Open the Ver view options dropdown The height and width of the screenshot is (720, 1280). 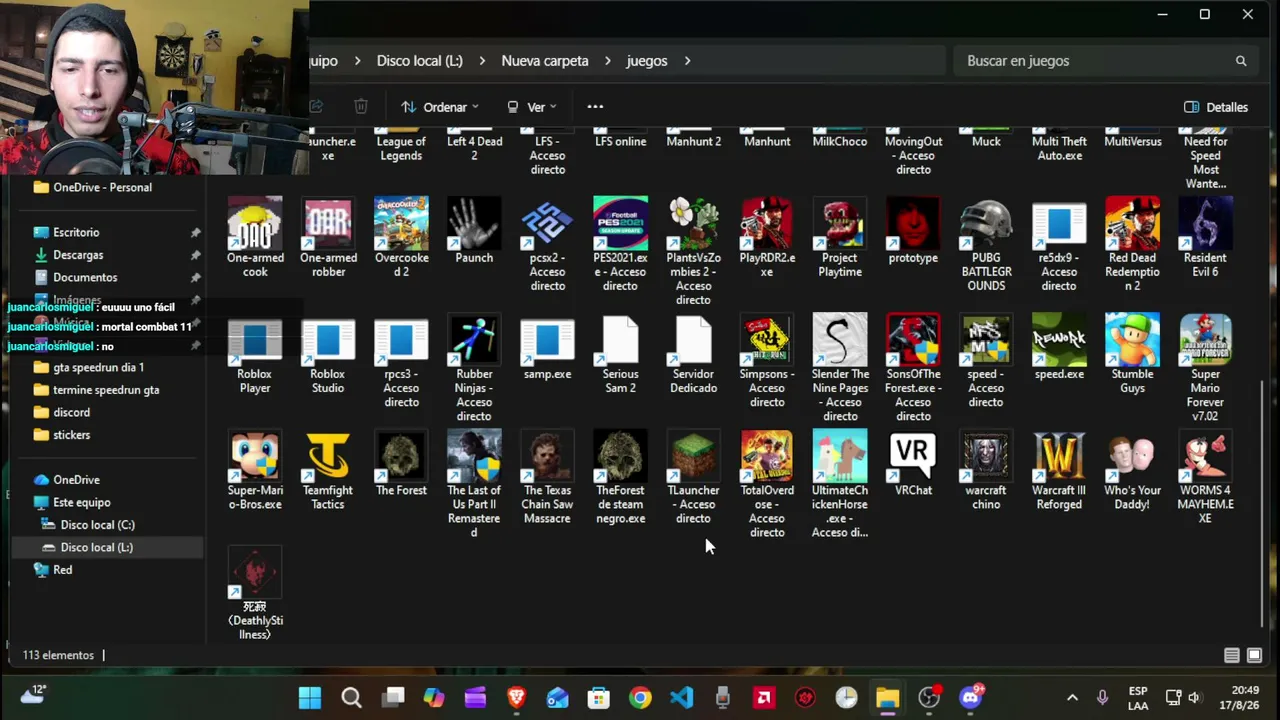pyautogui.click(x=531, y=107)
